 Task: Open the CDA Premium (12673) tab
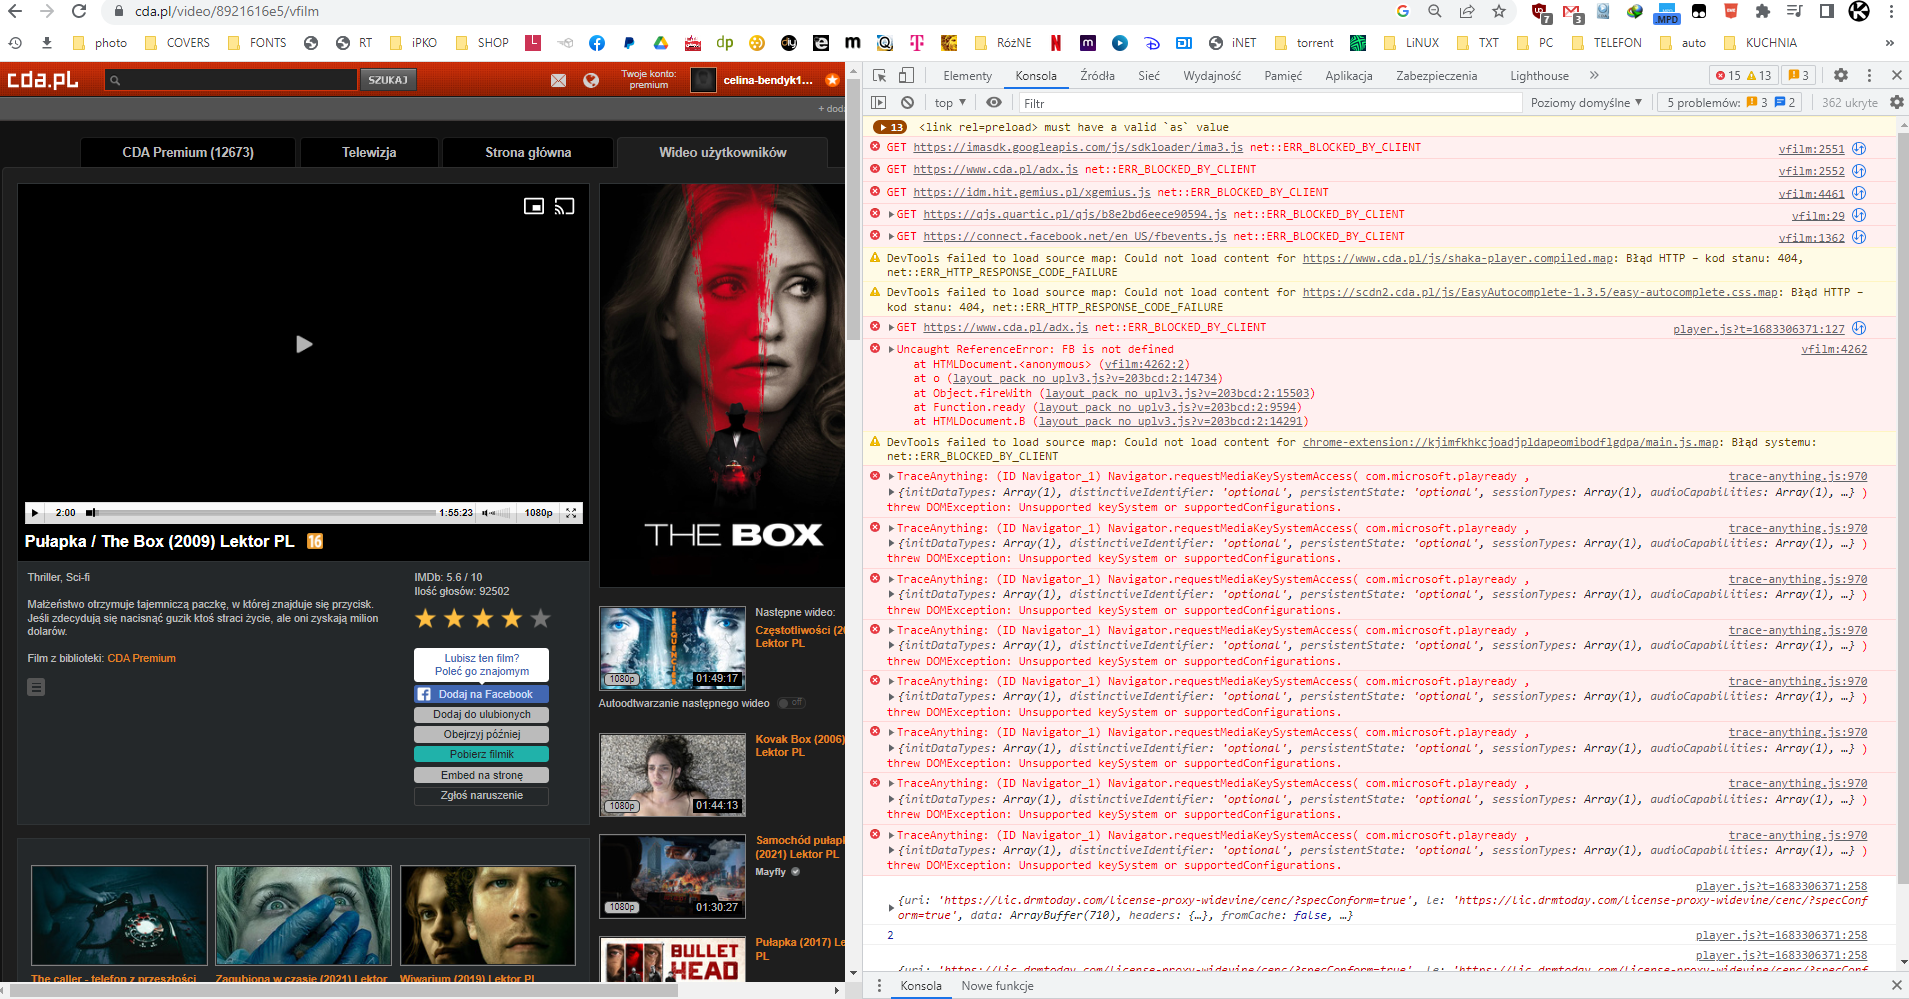point(188,152)
